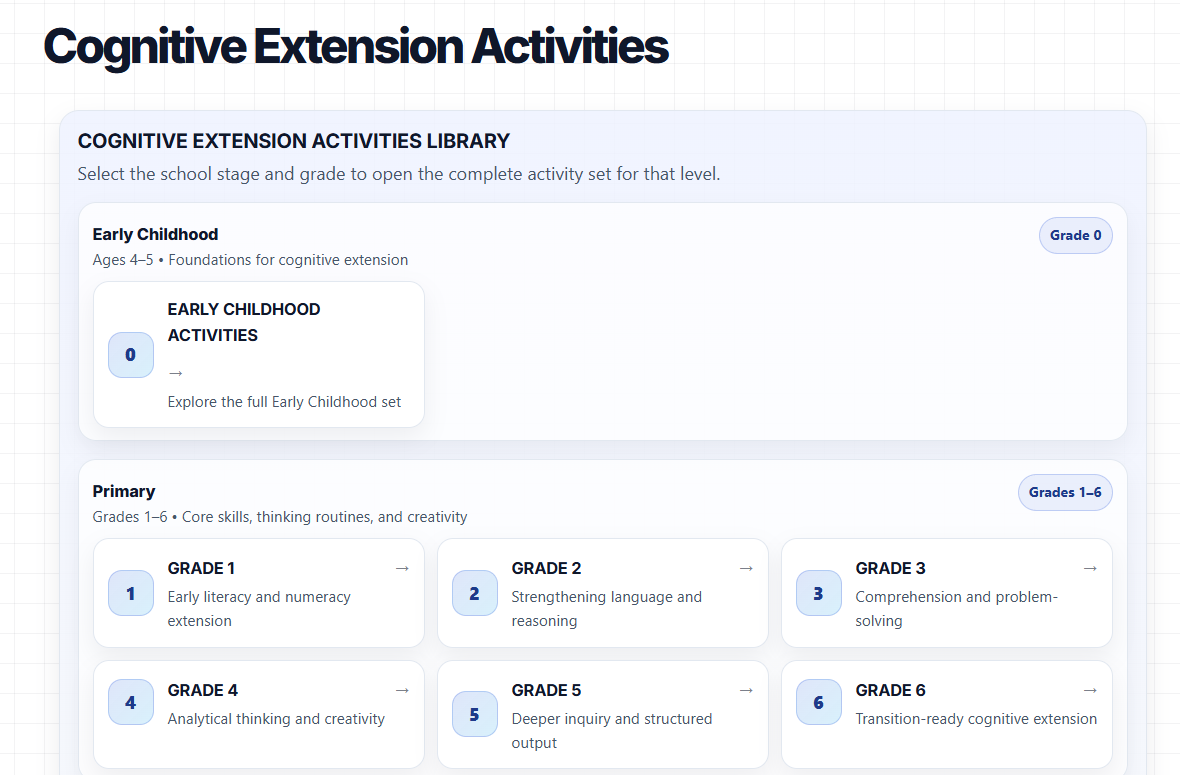
Task: Click the Grade 0 pill badge
Action: (1075, 236)
